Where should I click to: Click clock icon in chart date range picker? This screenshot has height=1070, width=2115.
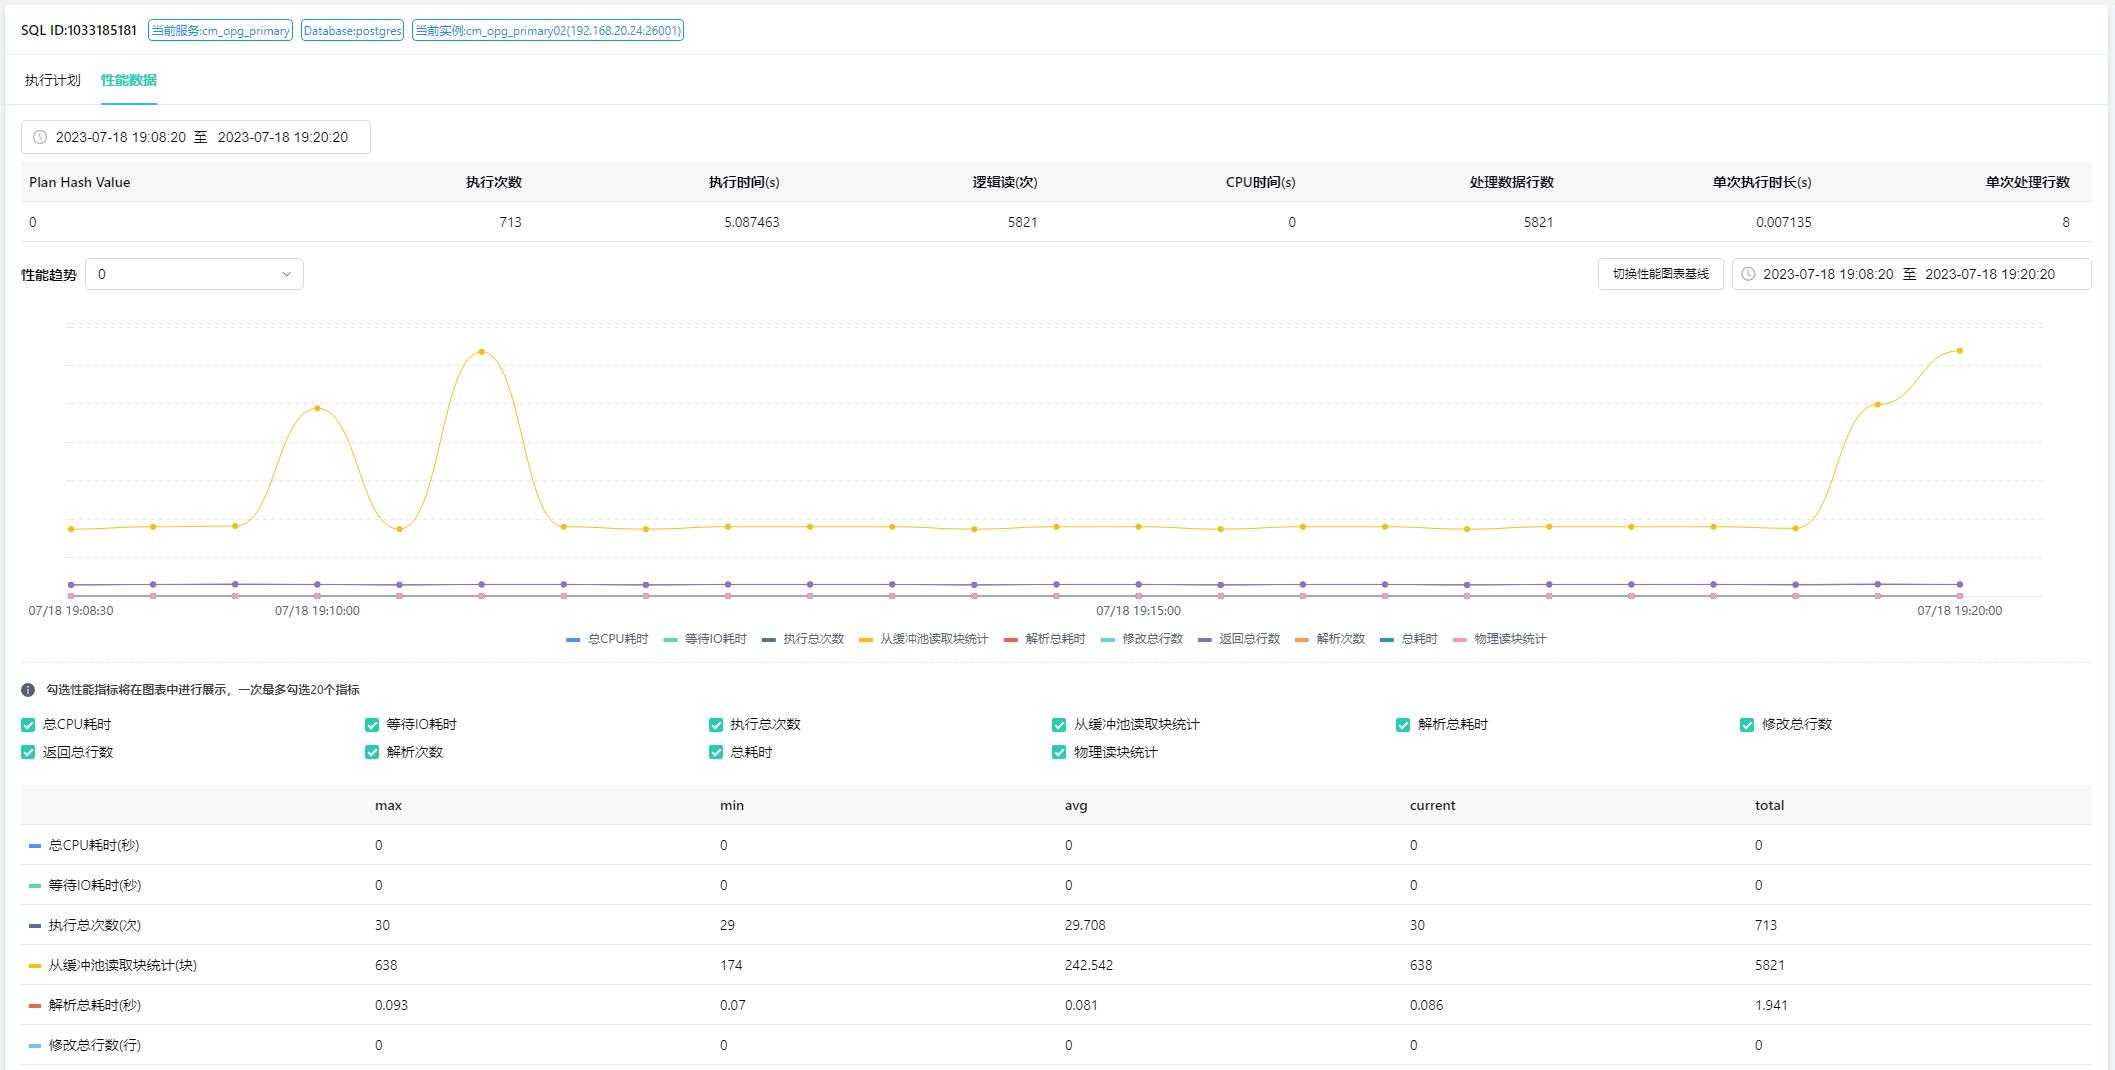pyautogui.click(x=1748, y=274)
